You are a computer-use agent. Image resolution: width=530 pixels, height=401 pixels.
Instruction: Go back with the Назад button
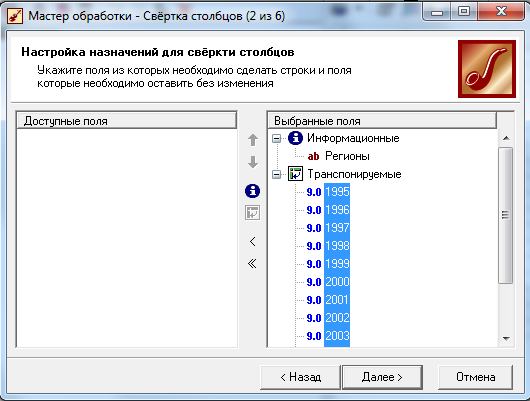click(x=300, y=377)
